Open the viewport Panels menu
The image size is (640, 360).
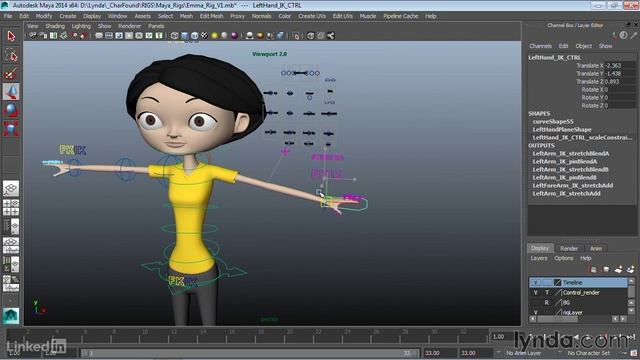click(156, 26)
